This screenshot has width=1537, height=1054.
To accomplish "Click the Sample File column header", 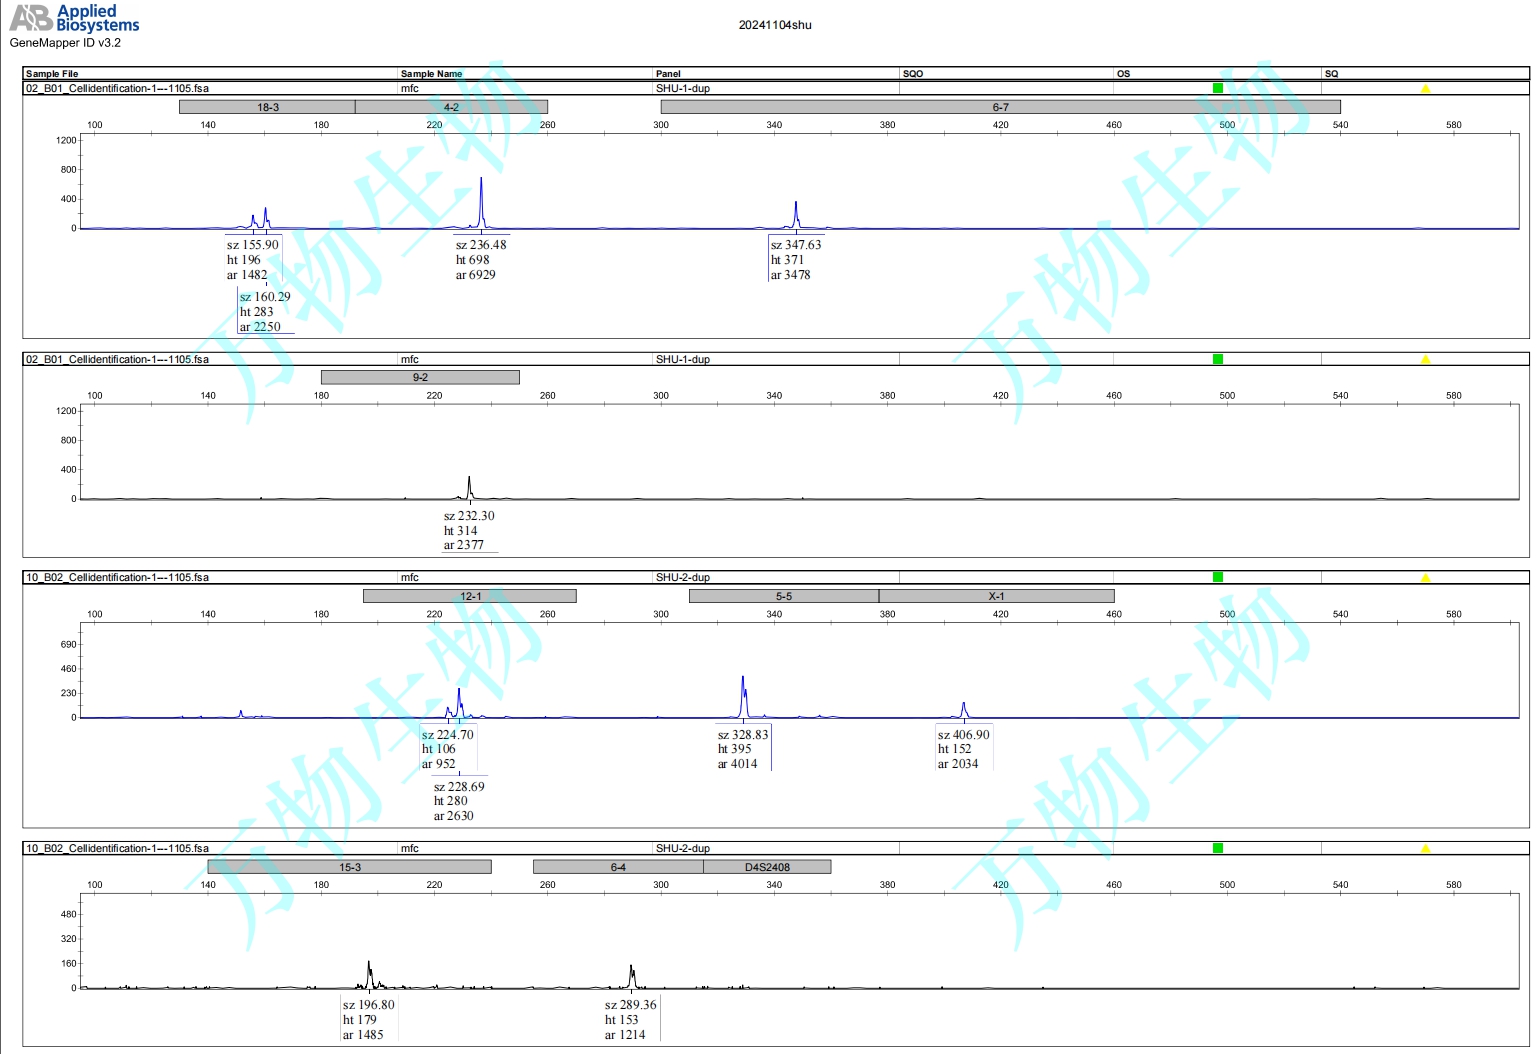I will click(52, 74).
